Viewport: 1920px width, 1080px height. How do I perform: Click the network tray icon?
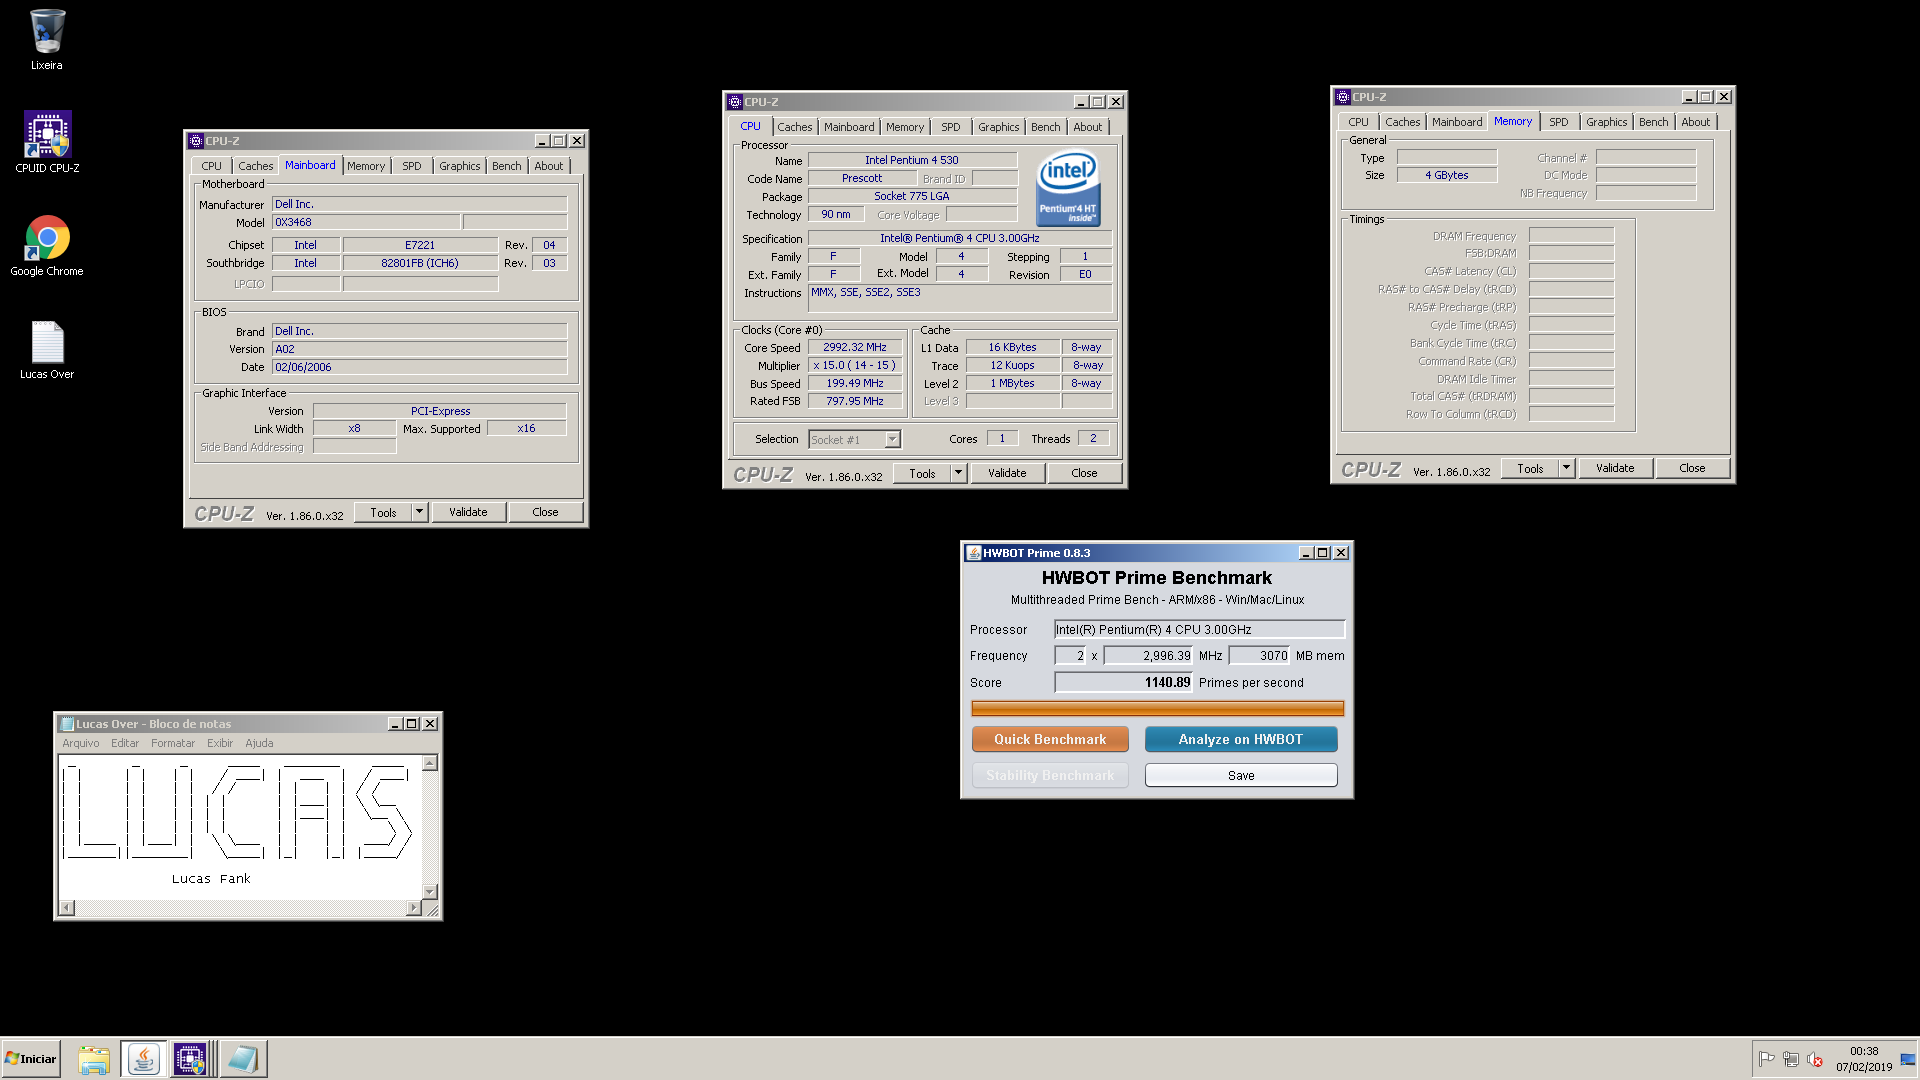pos(1791,1059)
